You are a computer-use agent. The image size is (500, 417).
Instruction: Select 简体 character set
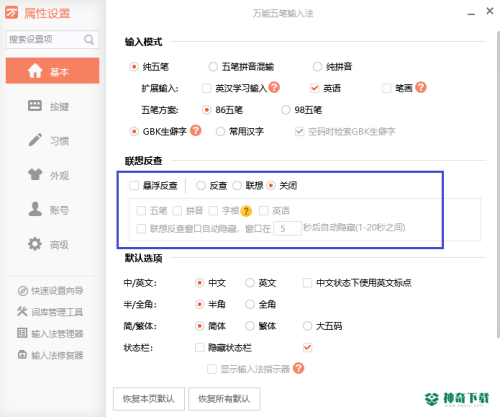[199, 326]
